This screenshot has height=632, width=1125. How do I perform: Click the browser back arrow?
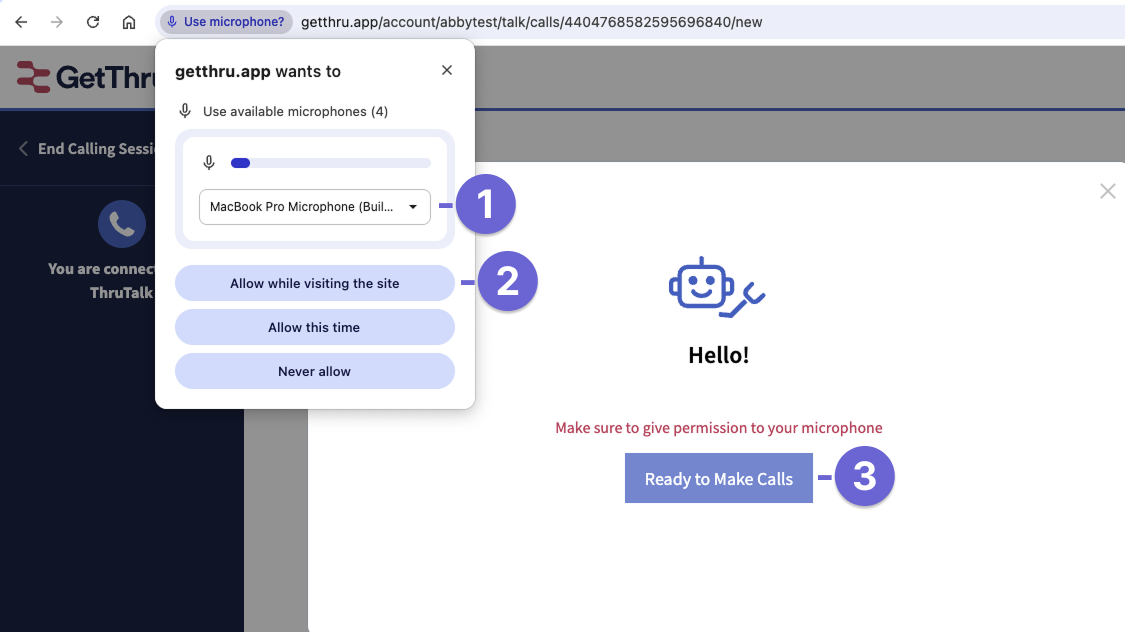pyautogui.click(x=21, y=21)
